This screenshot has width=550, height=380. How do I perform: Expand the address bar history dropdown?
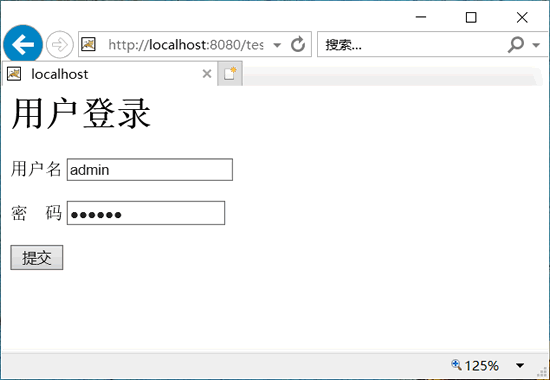(277, 45)
